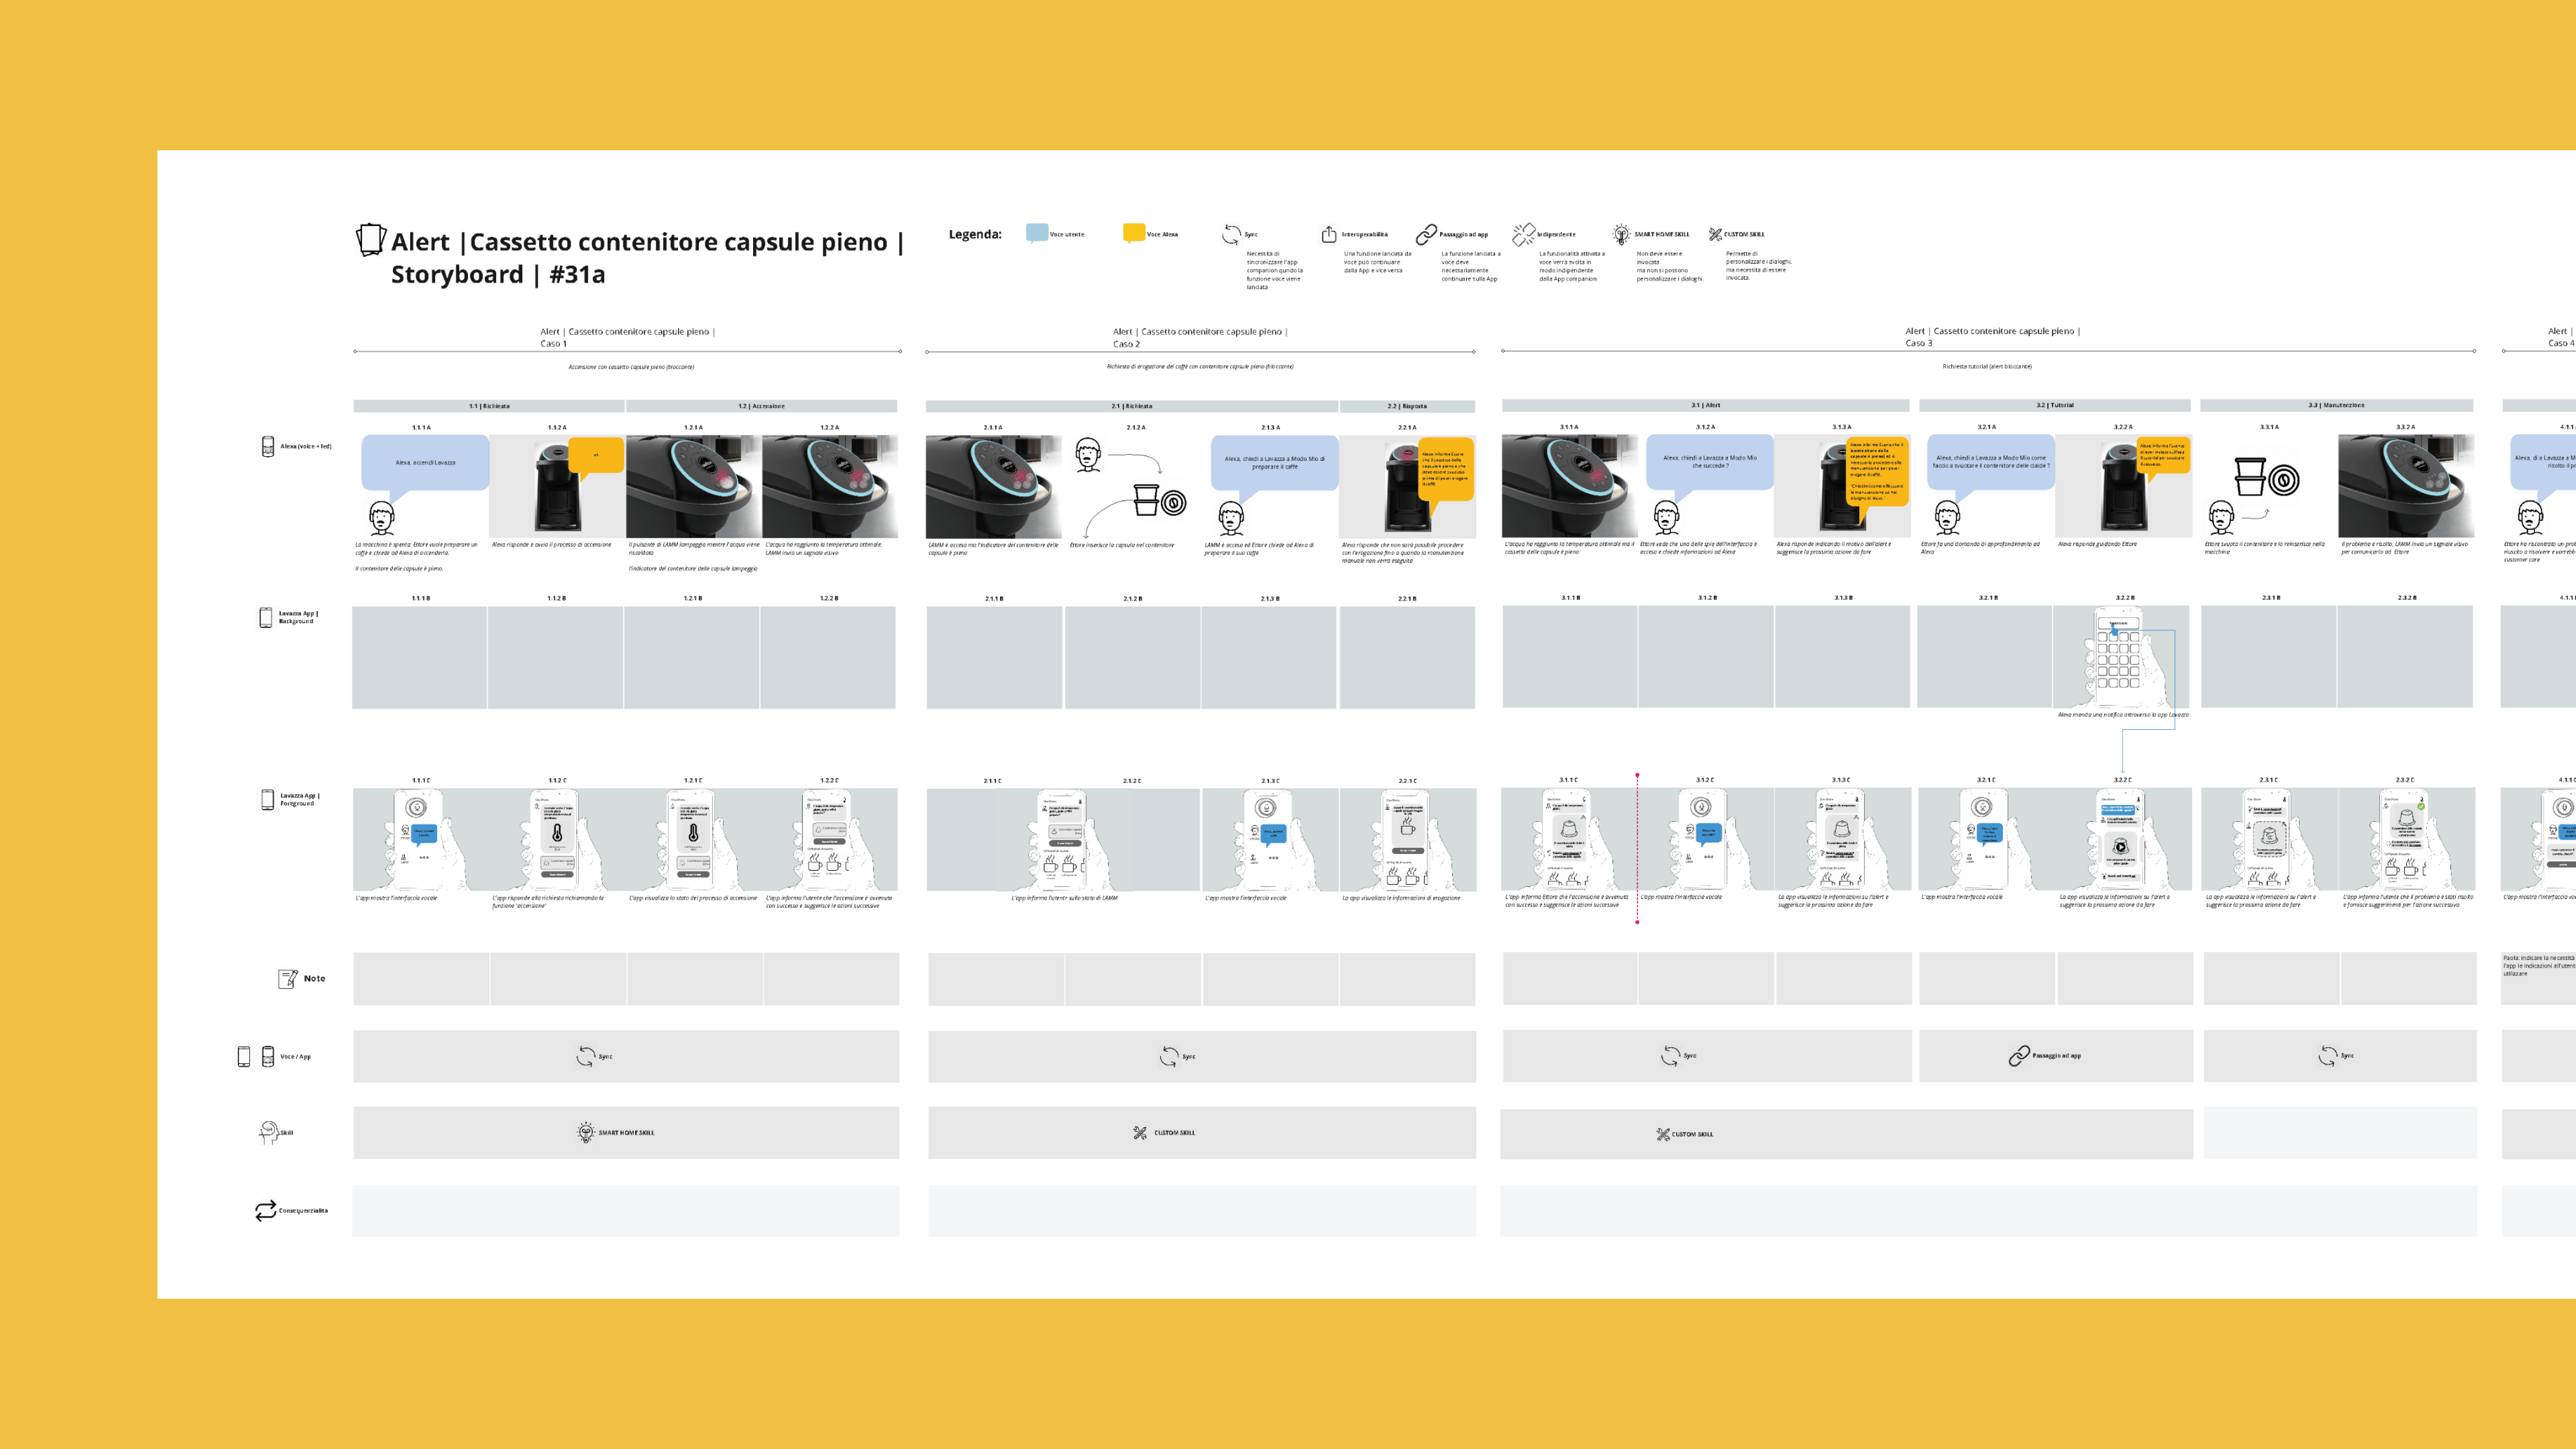Click the Indipendente broken-link icon in the legend

[1523, 234]
